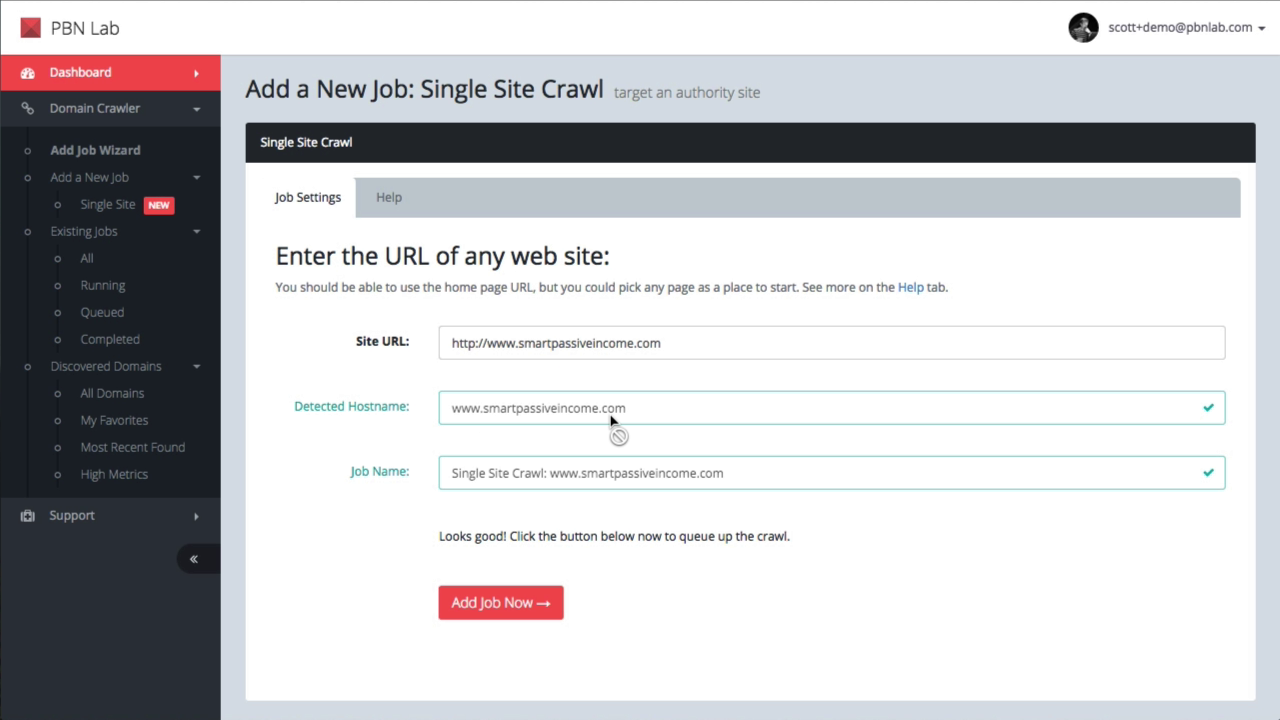Open the scott+demo@pbnlab.com account dropdown
1280x720 pixels.
[1186, 28]
